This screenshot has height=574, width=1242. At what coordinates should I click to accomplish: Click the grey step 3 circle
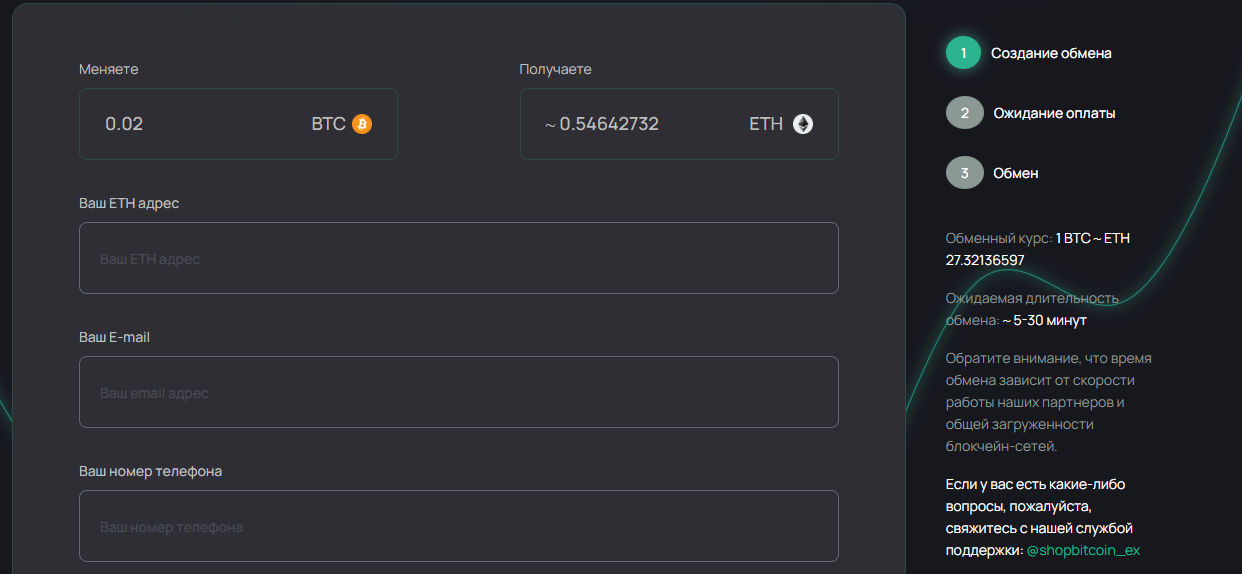[x=964, y=173]
